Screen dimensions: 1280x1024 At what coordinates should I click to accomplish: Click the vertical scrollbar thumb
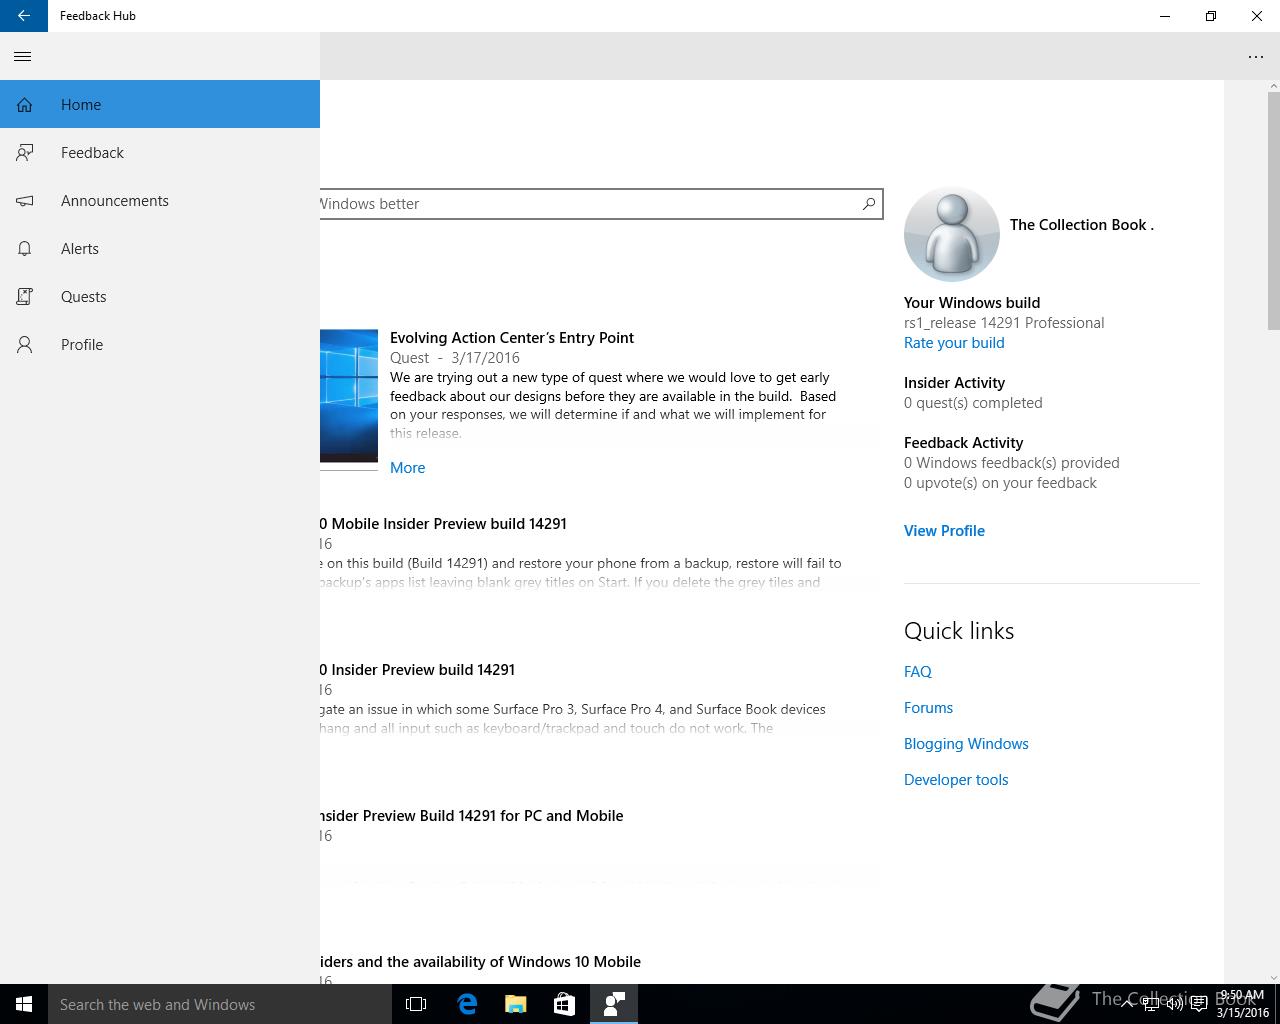1274,211
